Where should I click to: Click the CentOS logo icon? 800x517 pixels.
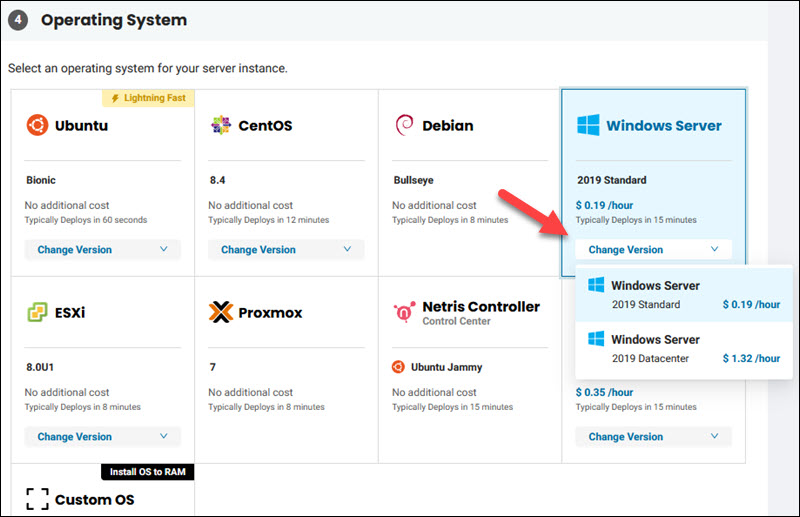(221, 125)
